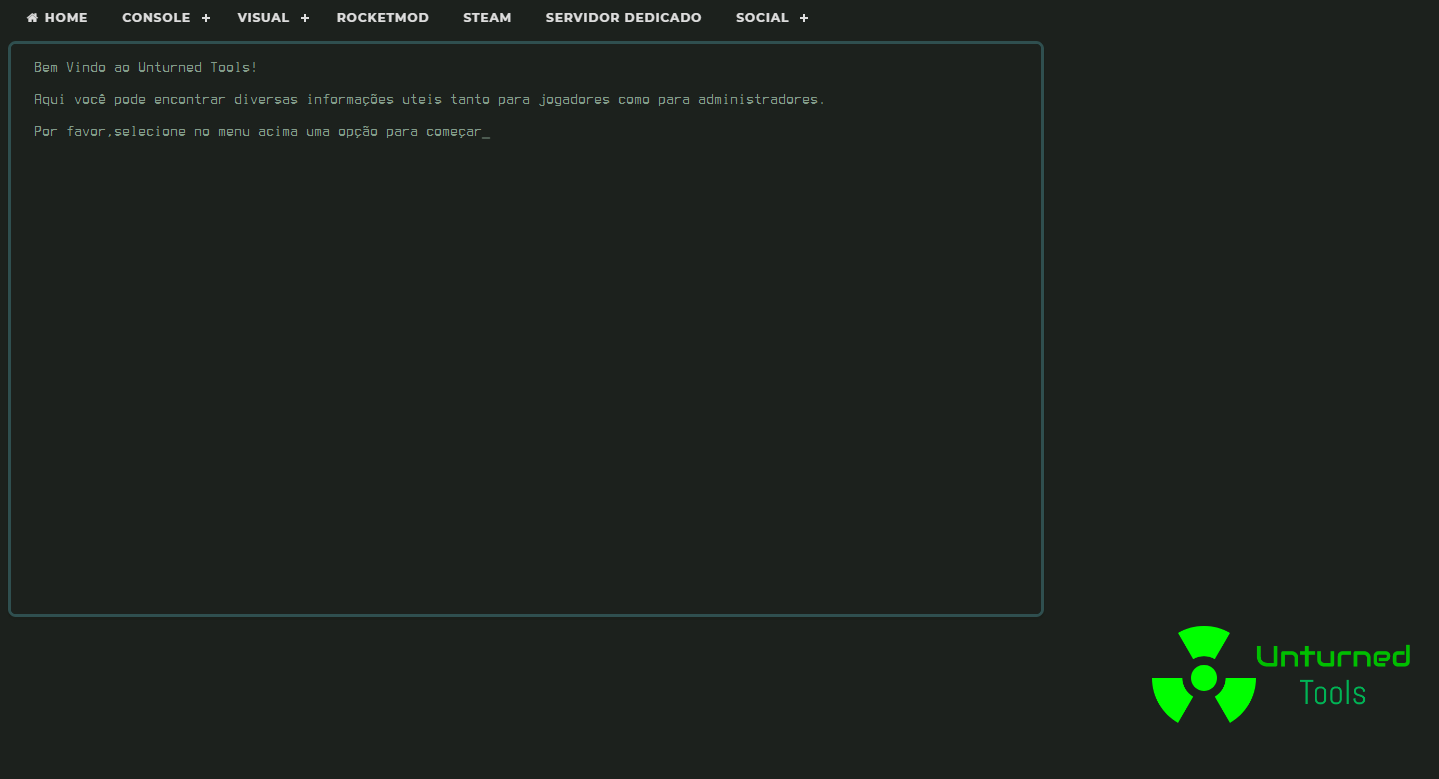The width and height of the screenshot is (1439, 779).
Task: Expand the VISUAL menu plus sign
Action: pyautogui.click(x=305, y=18)
